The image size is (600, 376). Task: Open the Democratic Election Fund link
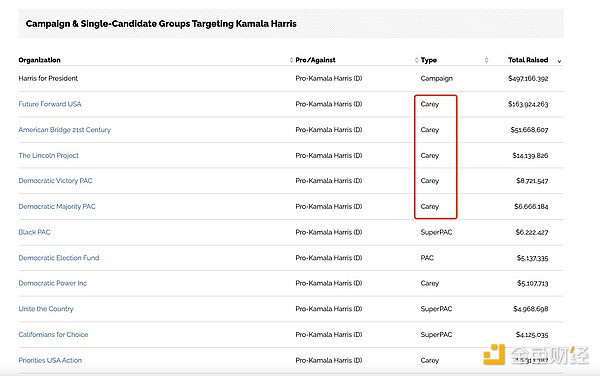(x=59, y=258)
